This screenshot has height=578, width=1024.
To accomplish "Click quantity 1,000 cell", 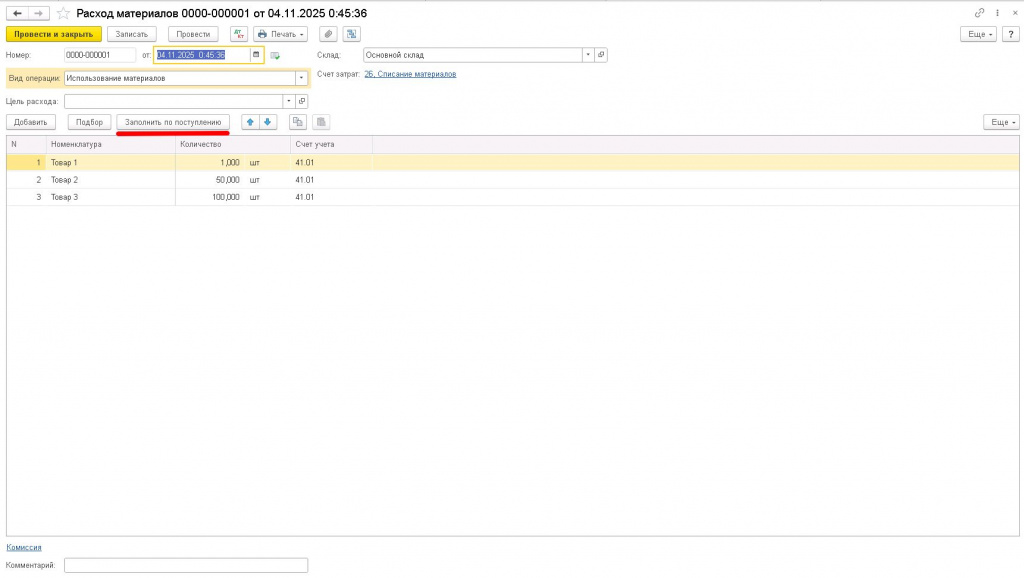I will [209, 163].
